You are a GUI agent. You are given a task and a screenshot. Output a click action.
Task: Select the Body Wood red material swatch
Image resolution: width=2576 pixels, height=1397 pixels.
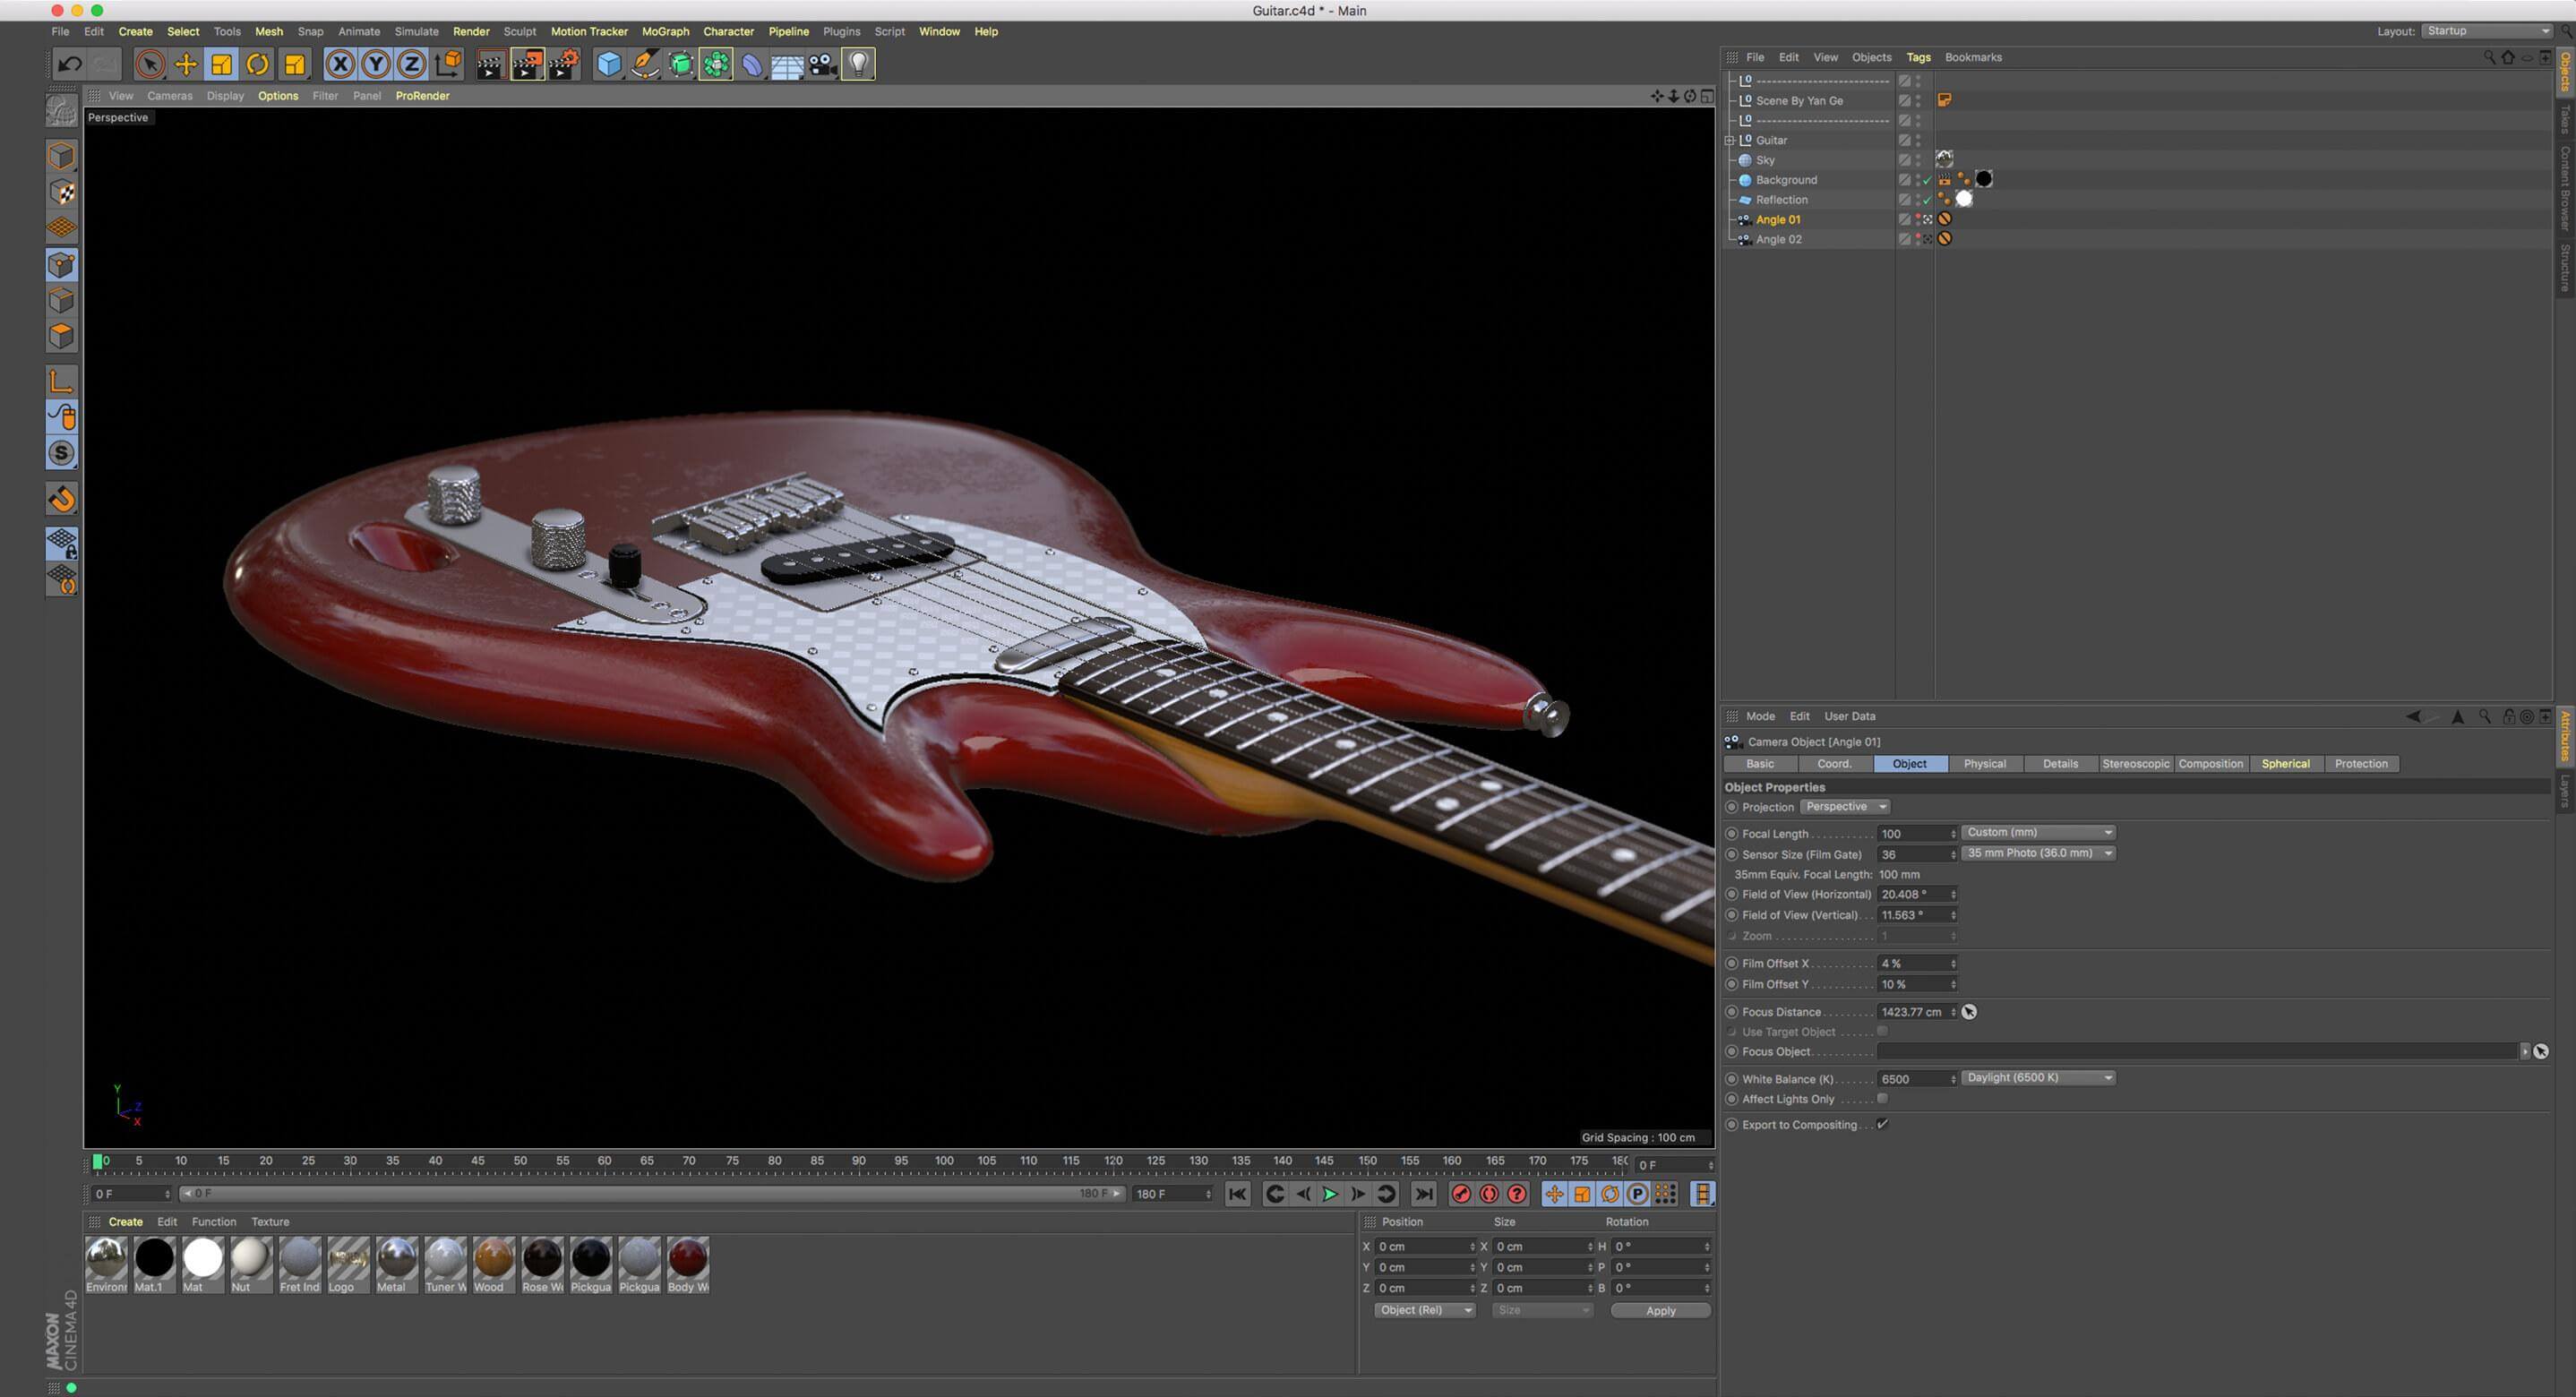click(x=687, y=1259)
